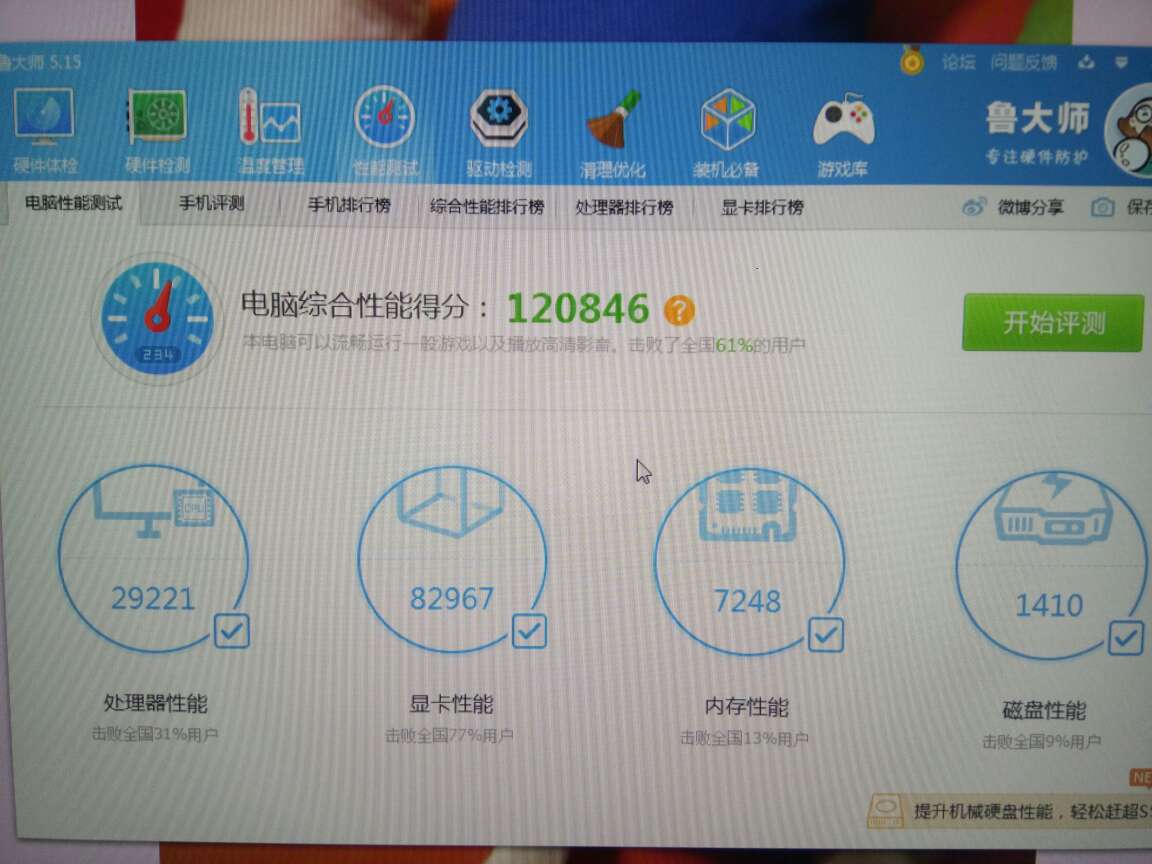Screen dimensions: 1152x864
Task: Click the overall score 120846
Action: coord(578,309)
